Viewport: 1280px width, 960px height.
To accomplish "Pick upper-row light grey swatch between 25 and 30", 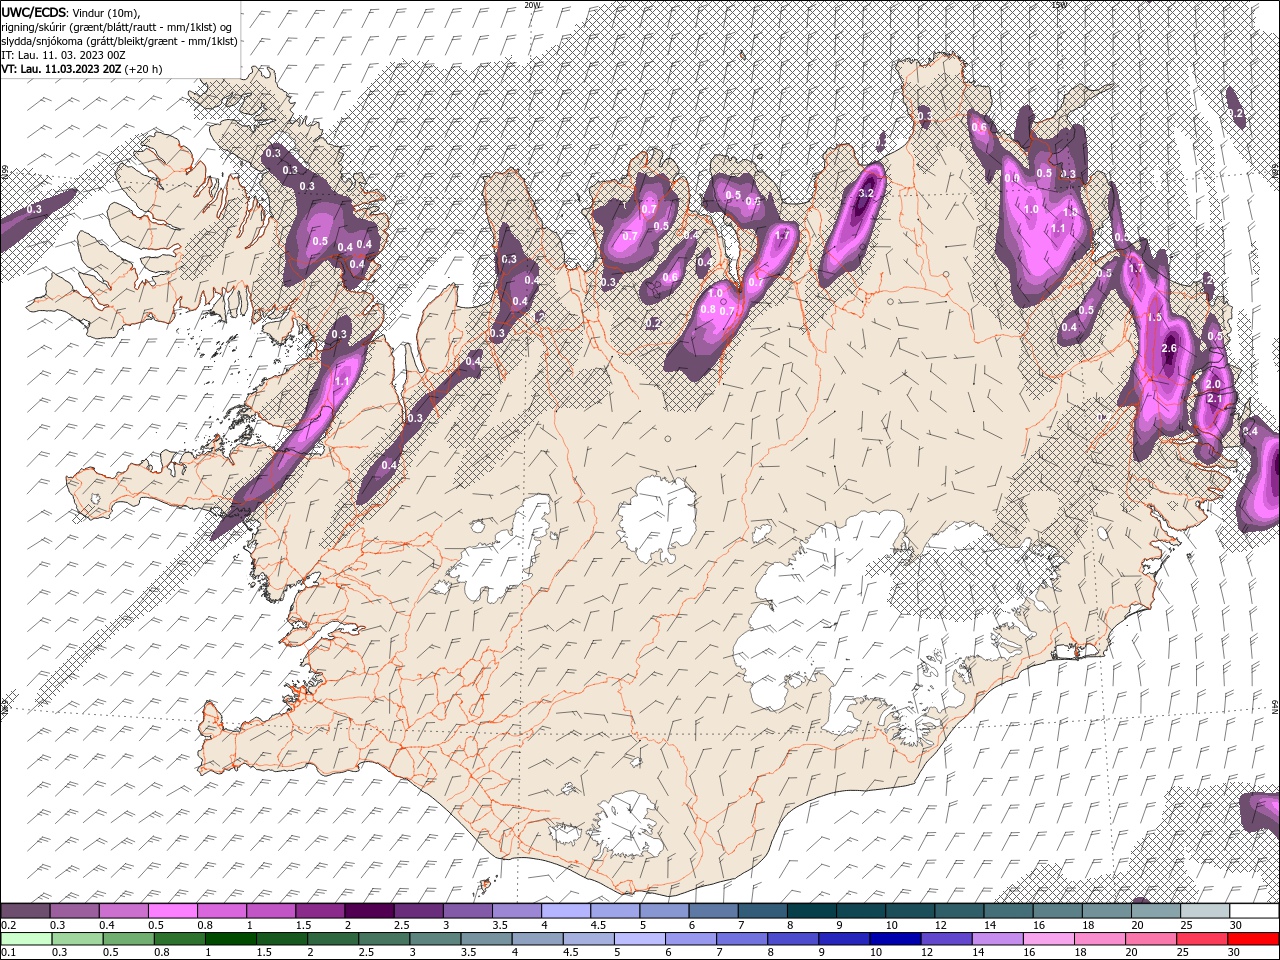I will coord(1205,911).
